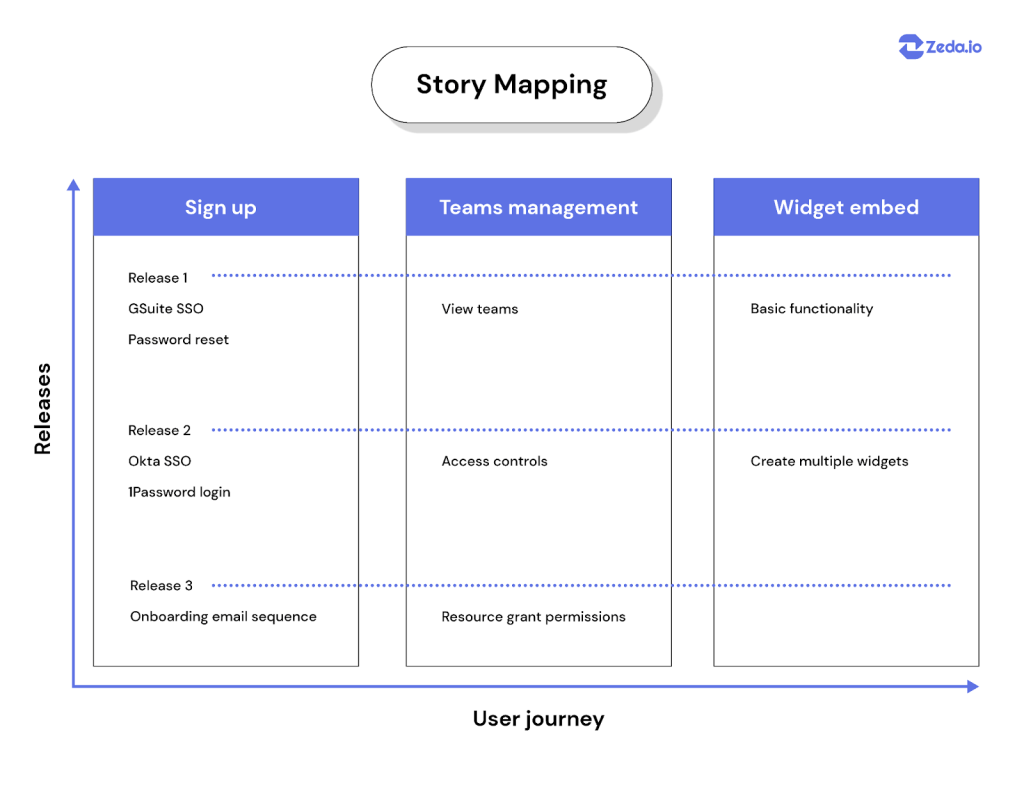Click the Zeda.io logo
1024x787 pixels.
[x=940, y=46]
